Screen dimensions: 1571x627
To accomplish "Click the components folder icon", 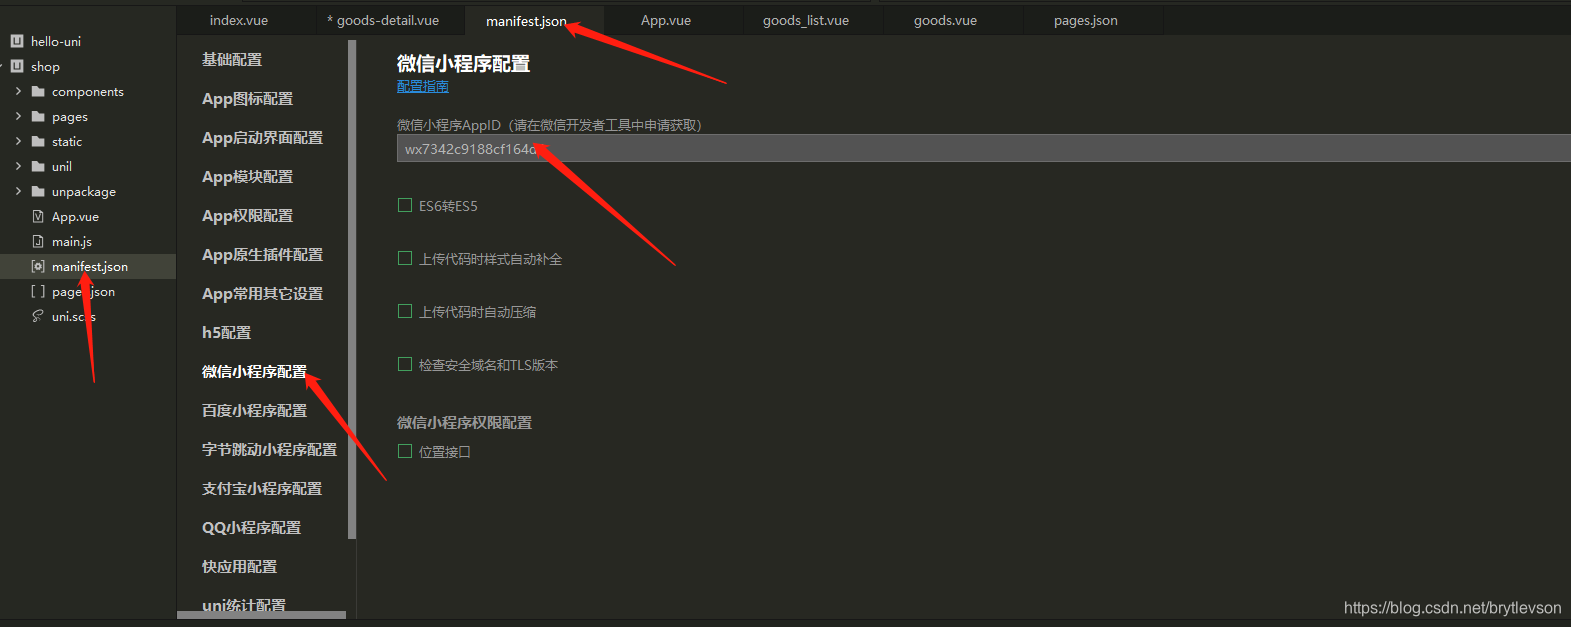I will (38, 91).
